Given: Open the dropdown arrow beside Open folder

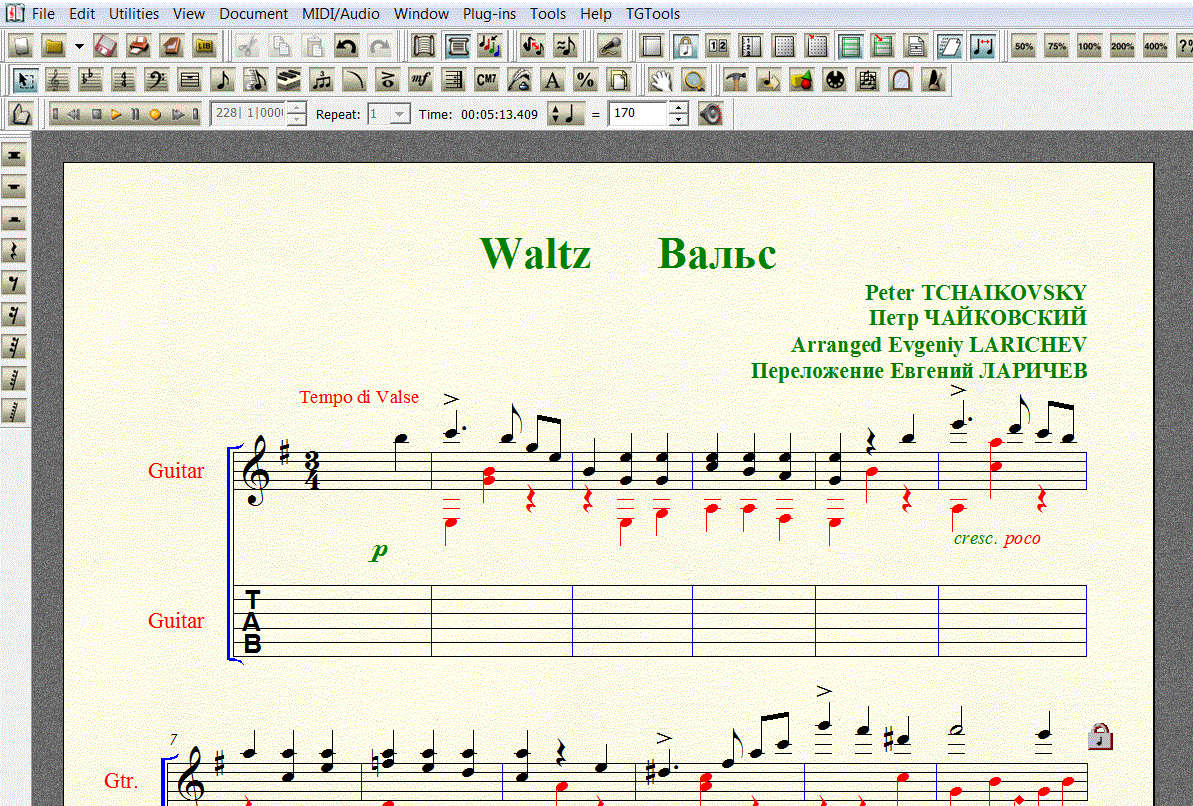Looking at the screenshot, I should 79,46.
